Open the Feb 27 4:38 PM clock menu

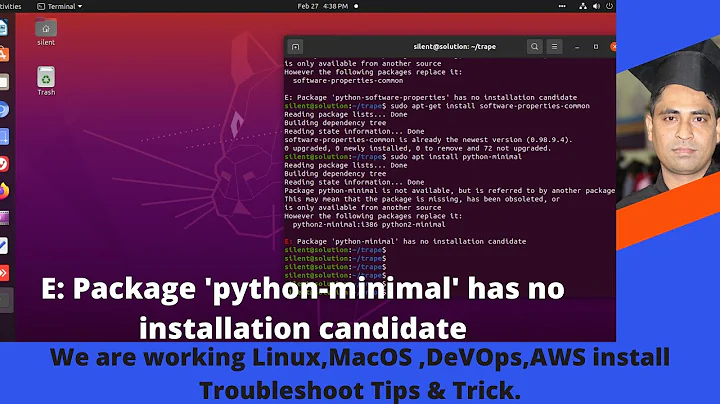click(x=322, y=6)
